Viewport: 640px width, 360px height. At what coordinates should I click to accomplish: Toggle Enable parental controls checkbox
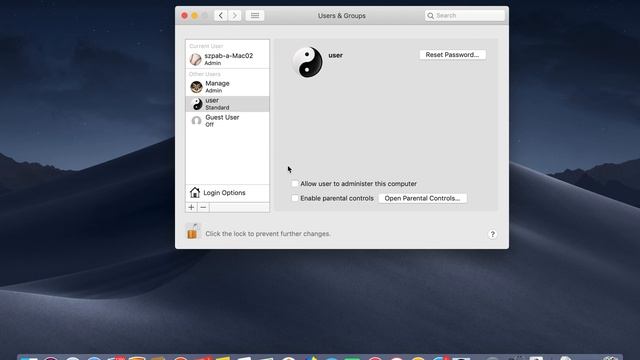point(295,198)
